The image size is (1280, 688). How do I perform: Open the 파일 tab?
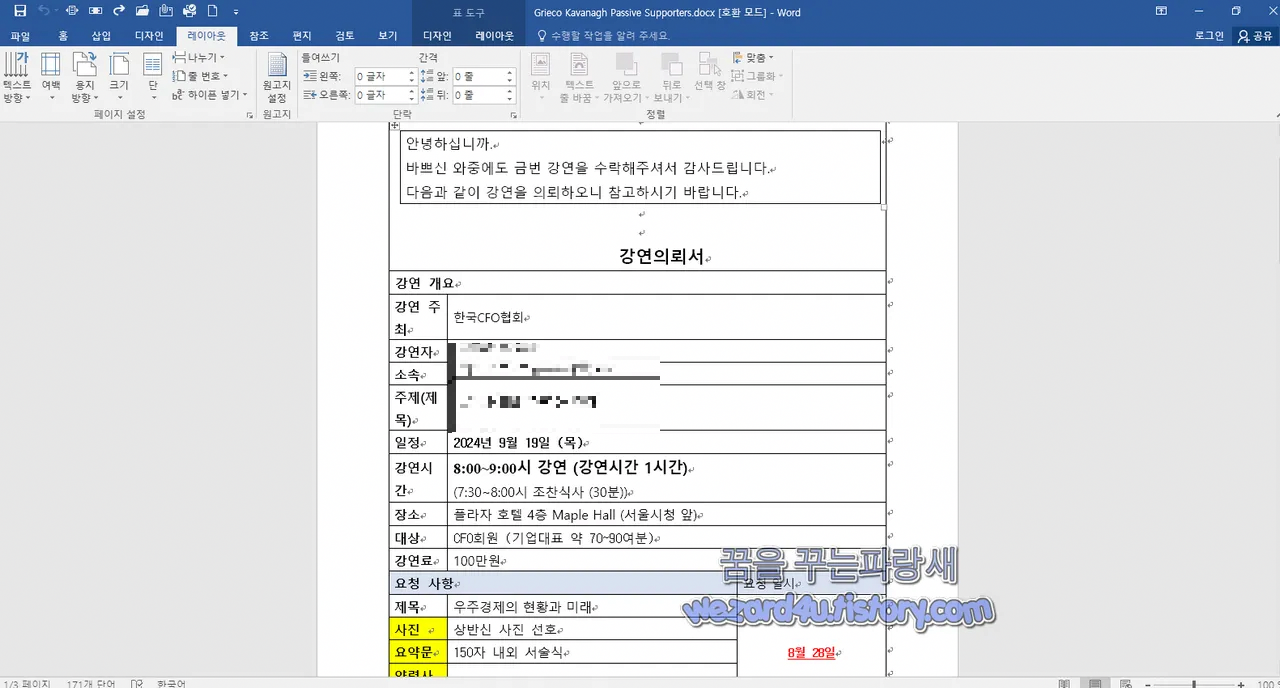(x=20, y=36)
